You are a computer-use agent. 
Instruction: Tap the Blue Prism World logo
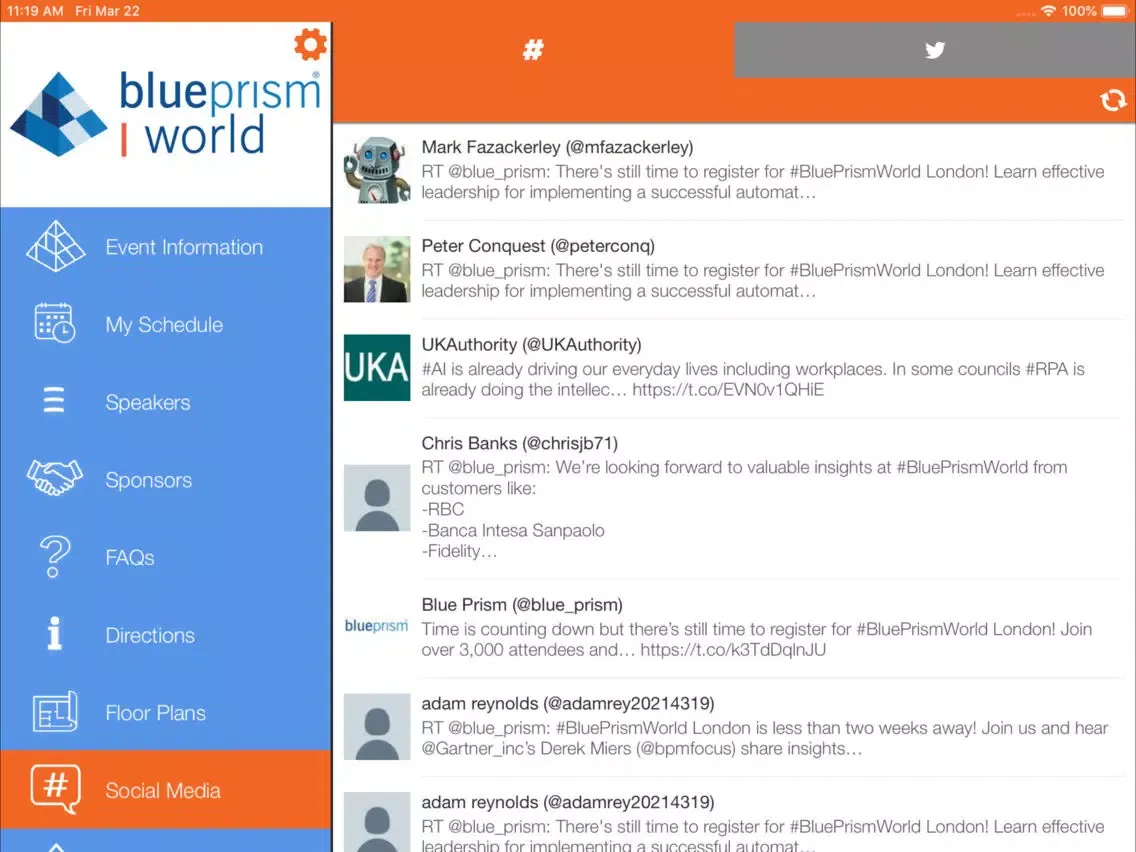[165, 114]
